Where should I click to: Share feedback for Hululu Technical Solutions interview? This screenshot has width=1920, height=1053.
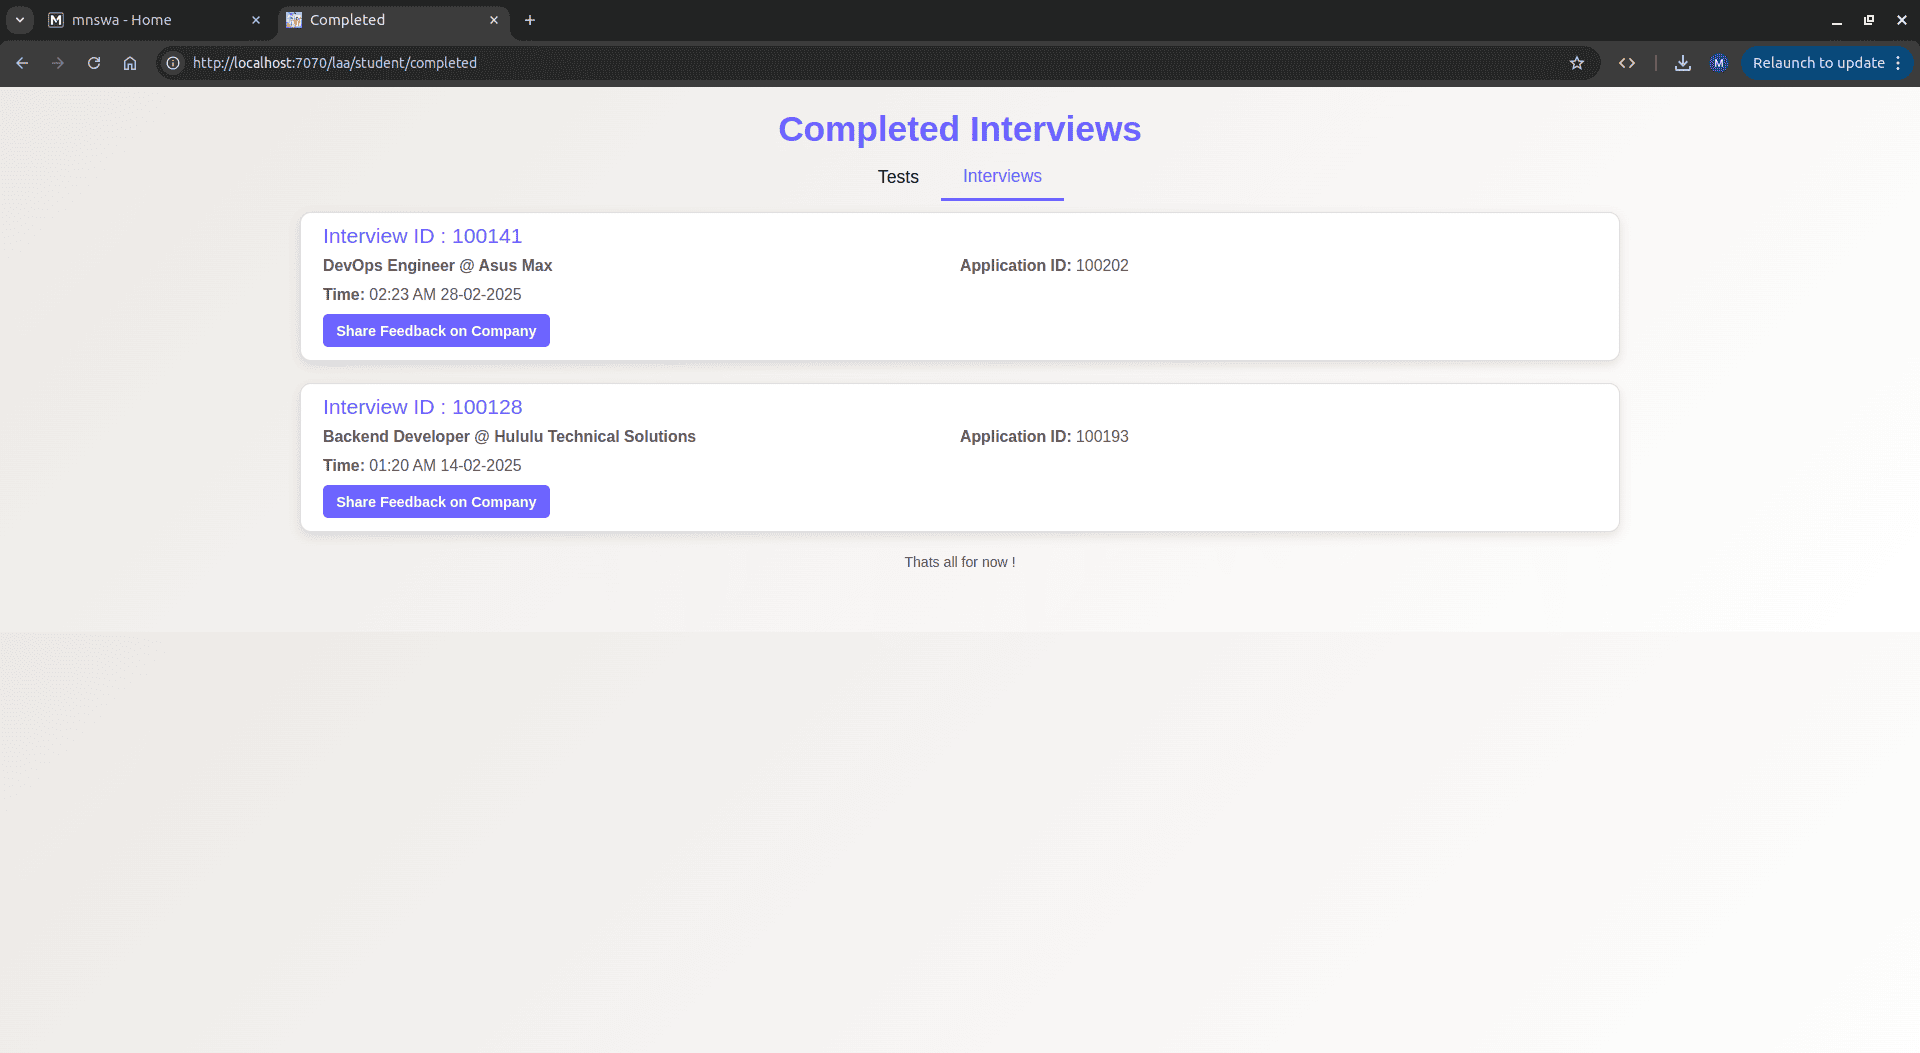tap(436, 502)
